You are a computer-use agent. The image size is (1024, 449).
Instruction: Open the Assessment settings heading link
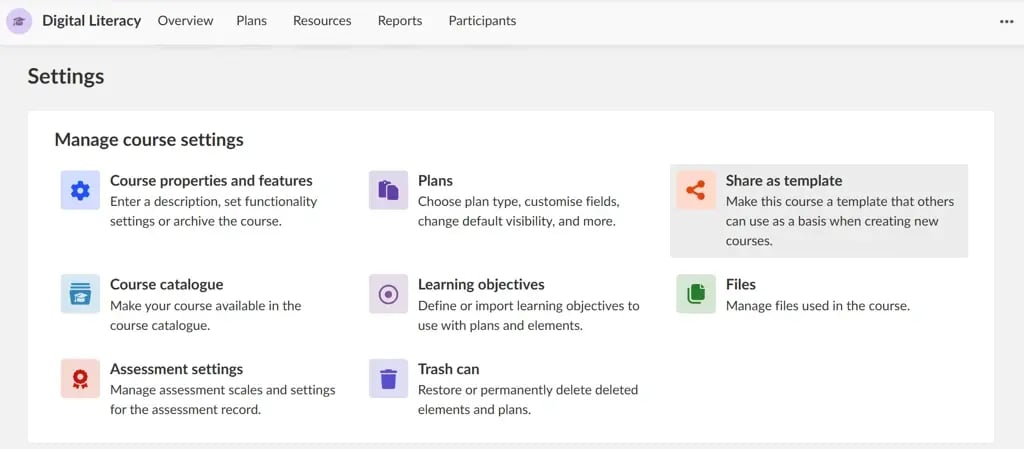pos(176,369)
